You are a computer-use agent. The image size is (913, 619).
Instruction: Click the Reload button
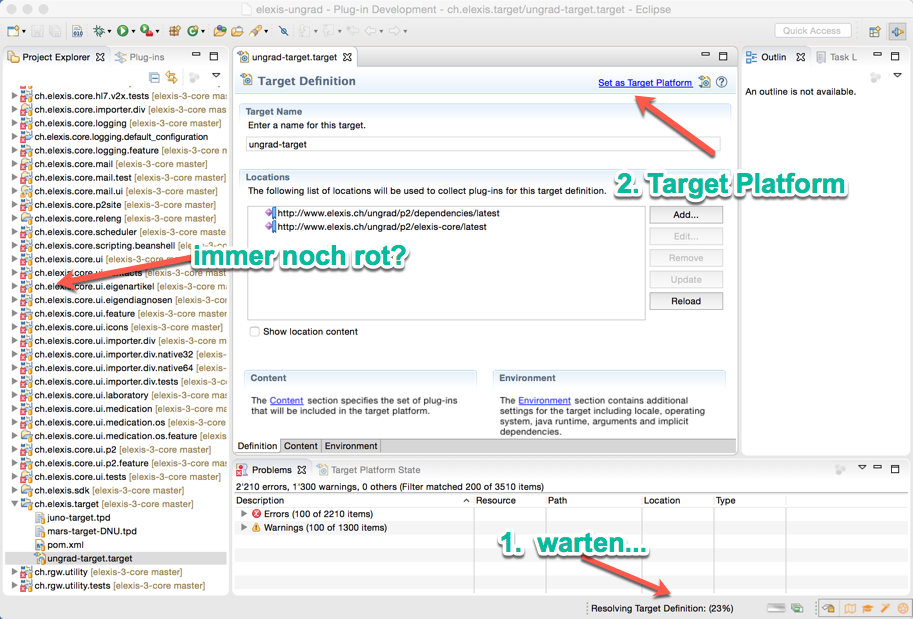coord(686,301)
